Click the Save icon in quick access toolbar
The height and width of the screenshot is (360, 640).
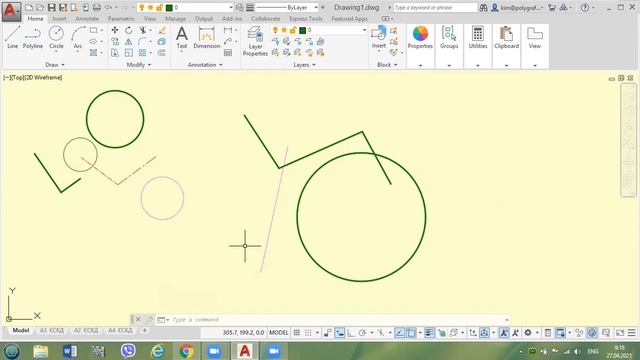51,7
